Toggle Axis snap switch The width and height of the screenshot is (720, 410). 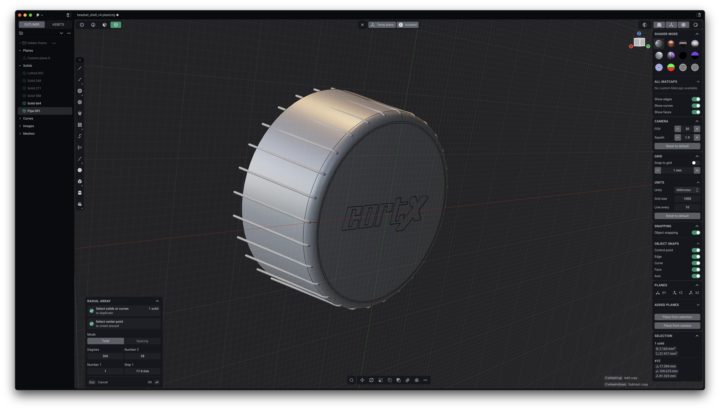click(696, 276)
